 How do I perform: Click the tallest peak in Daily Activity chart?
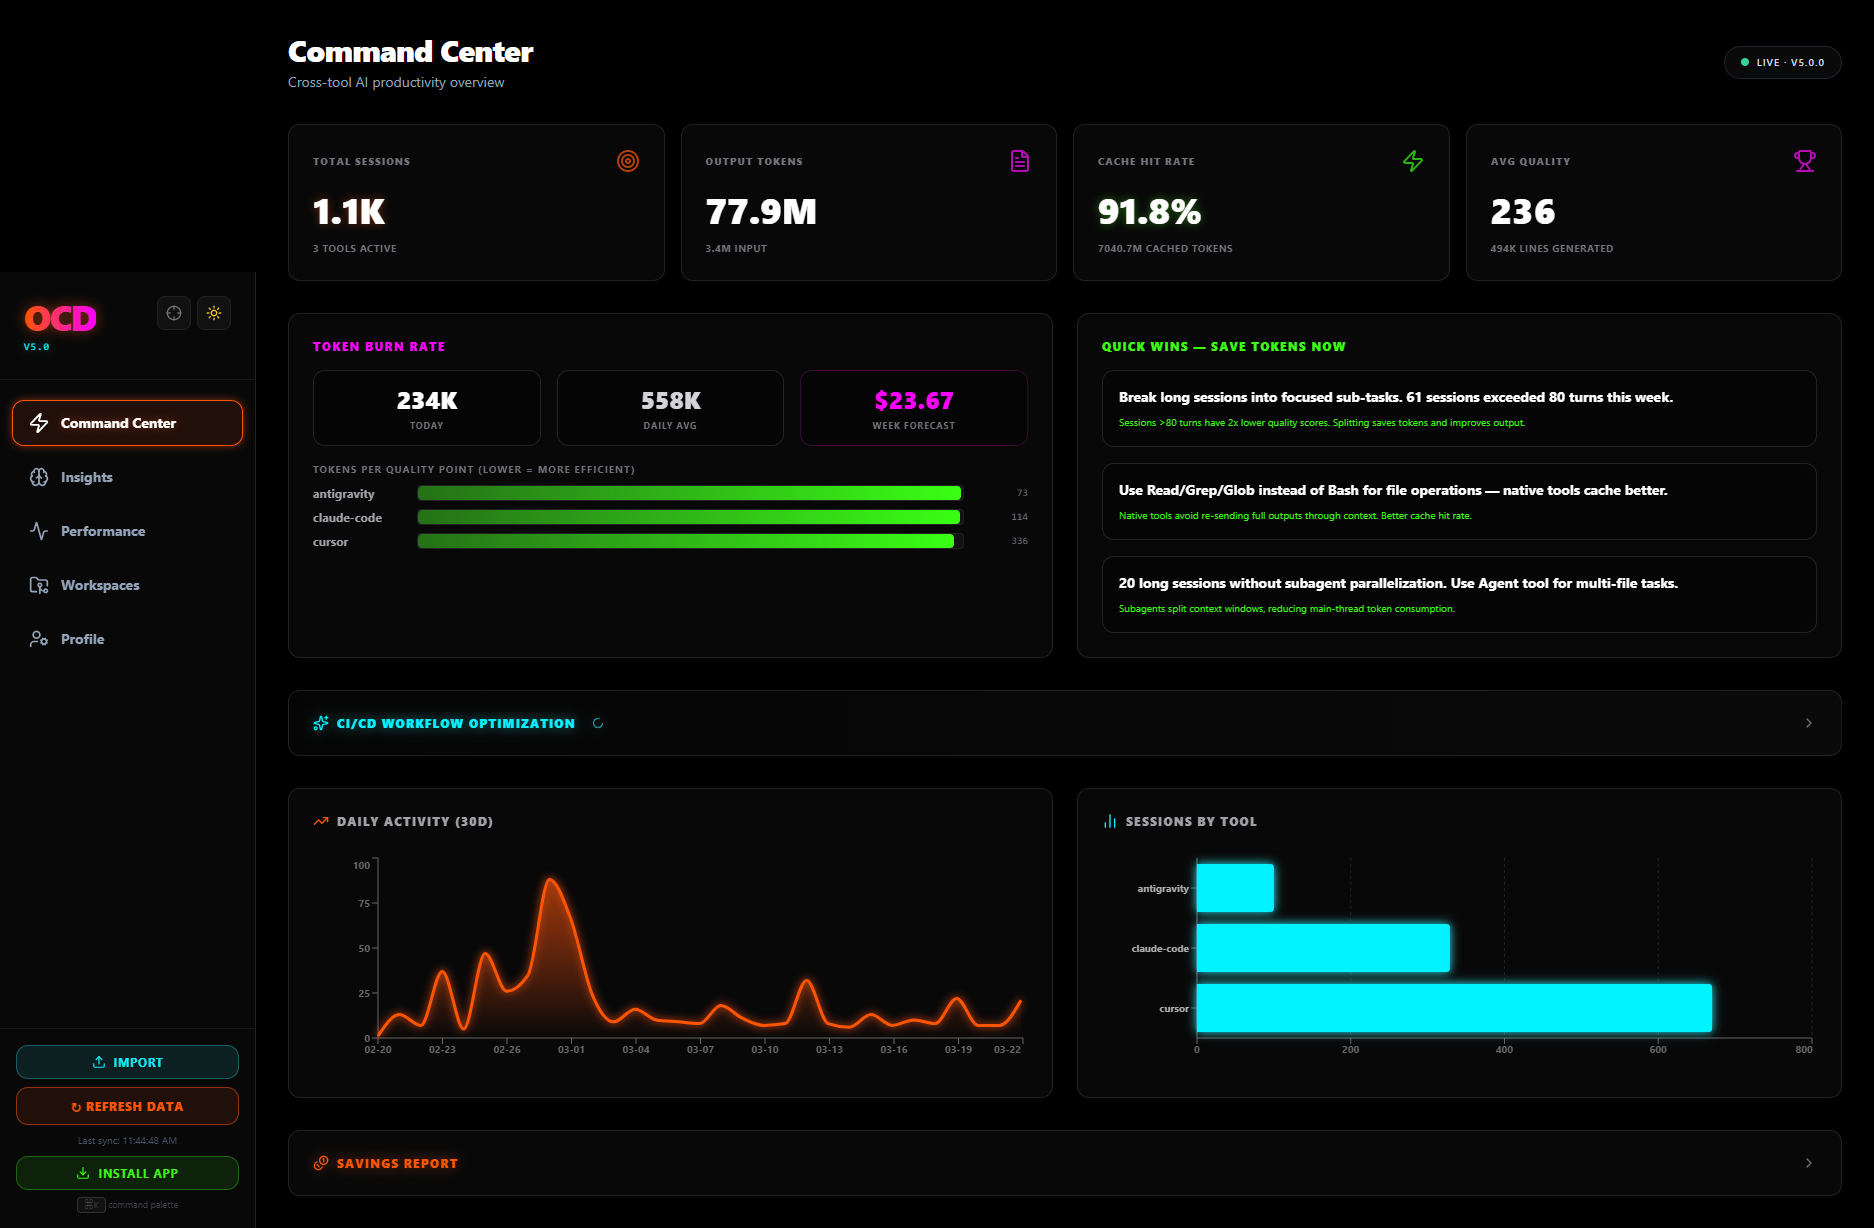coord(549,880)
